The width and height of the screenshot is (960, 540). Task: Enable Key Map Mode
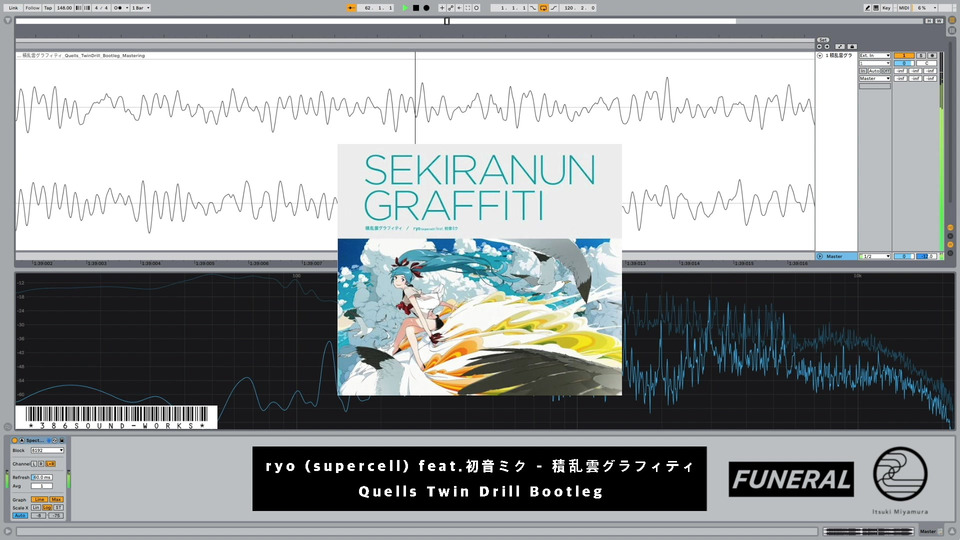tap(886, 8)
